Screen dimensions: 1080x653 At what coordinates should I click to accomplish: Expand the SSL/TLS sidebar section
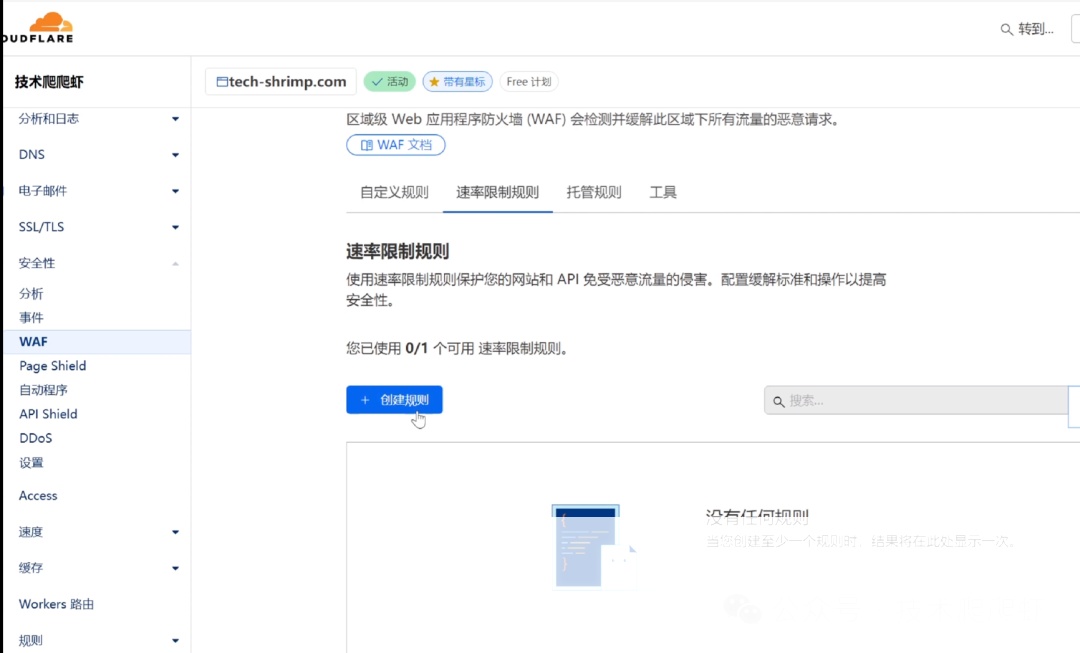coord(175,227)
